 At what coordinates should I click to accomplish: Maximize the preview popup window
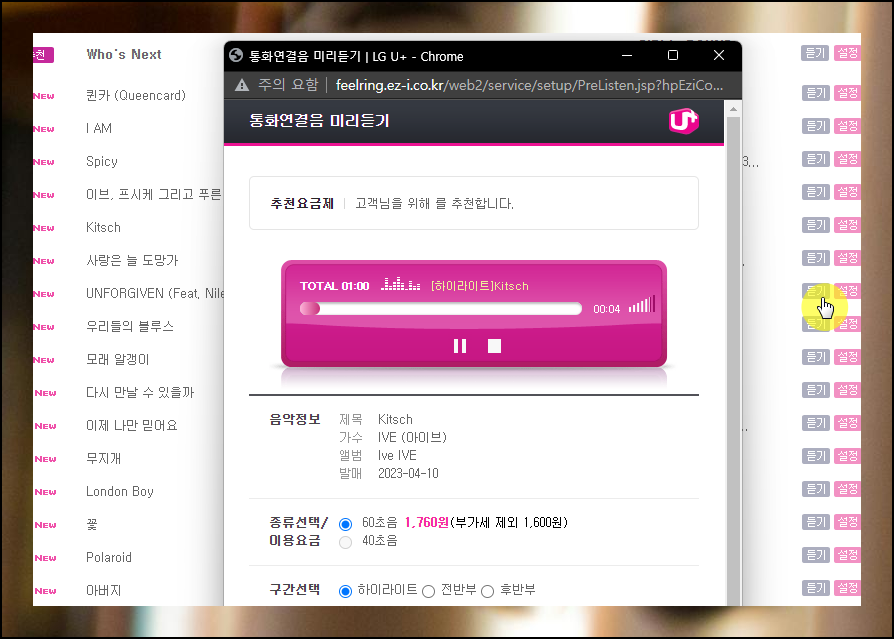(x=673, y=55)
